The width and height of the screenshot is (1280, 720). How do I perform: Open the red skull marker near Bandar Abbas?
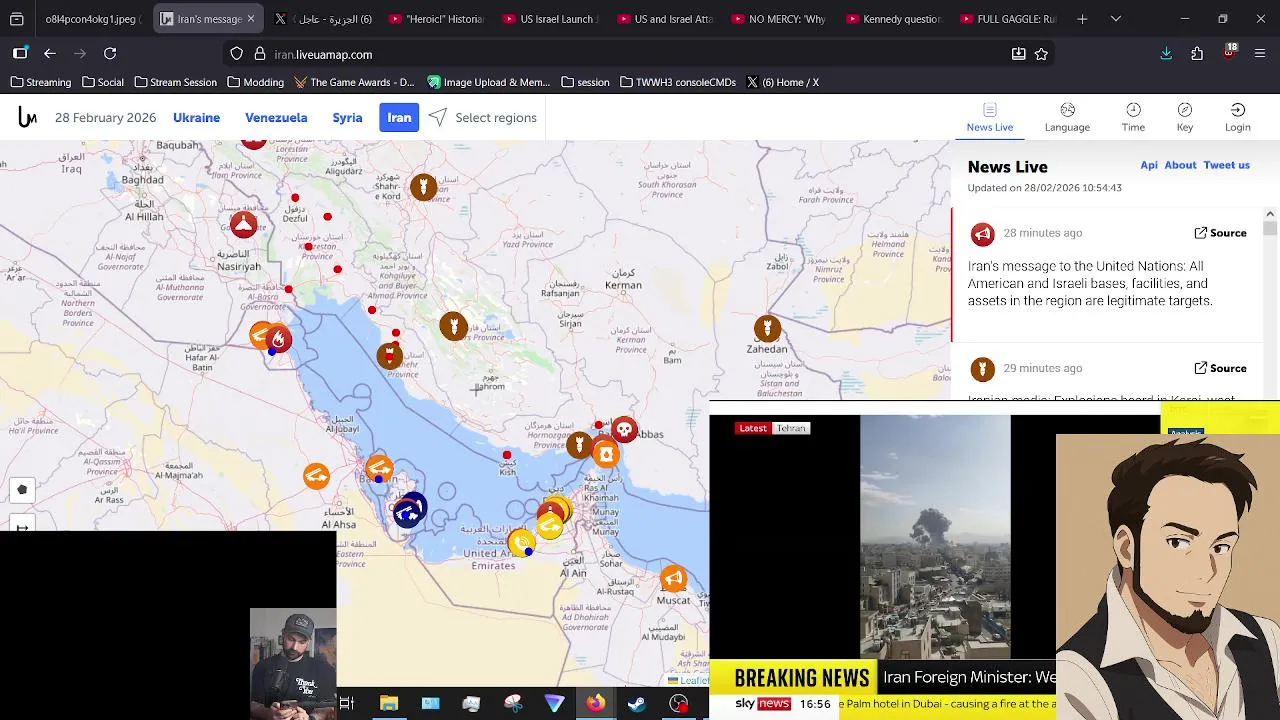tap(624, 430)
